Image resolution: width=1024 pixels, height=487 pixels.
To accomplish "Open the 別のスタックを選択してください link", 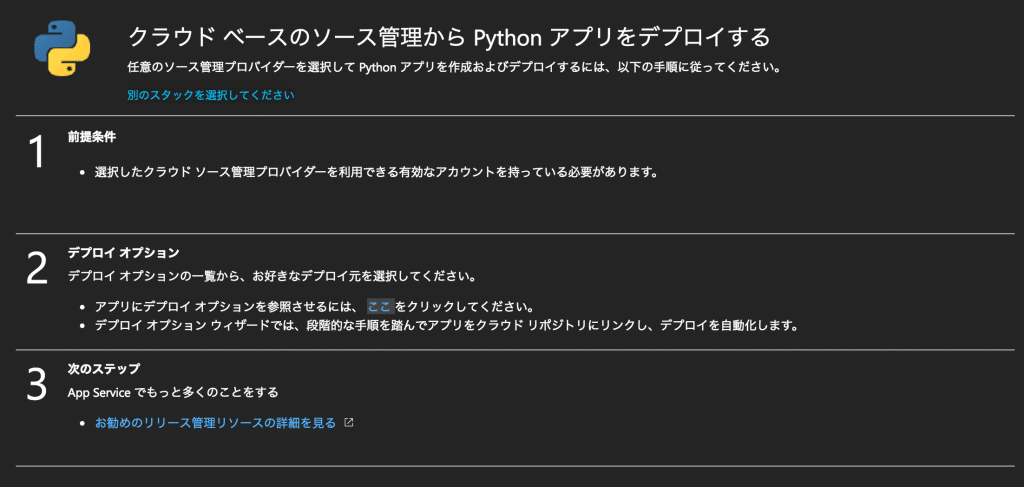I will coord(210,95).
